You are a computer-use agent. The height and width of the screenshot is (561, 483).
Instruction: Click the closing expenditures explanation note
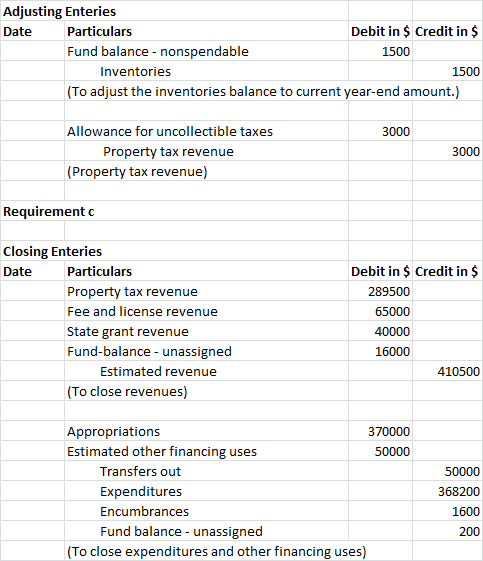217,552
